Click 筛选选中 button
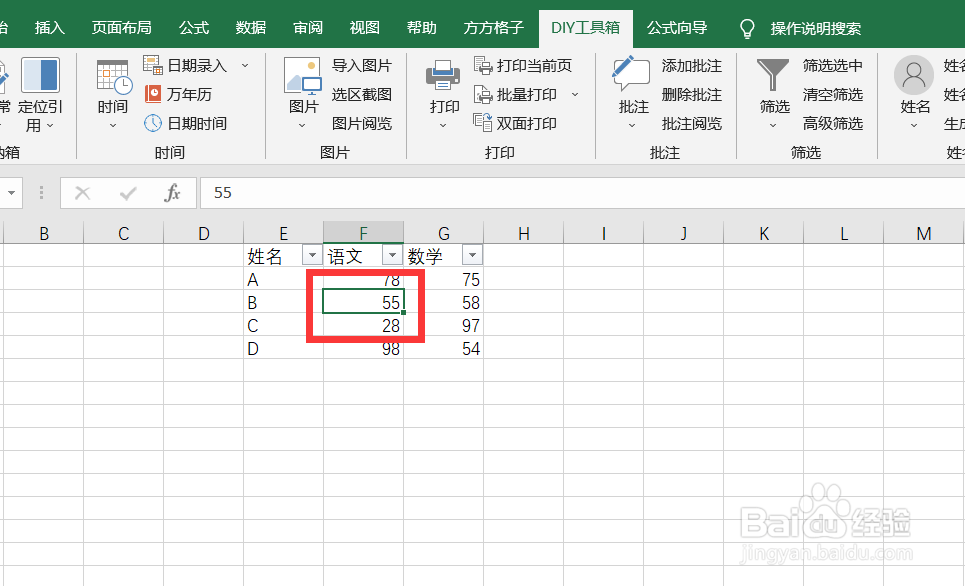 [x=833, y=65]
